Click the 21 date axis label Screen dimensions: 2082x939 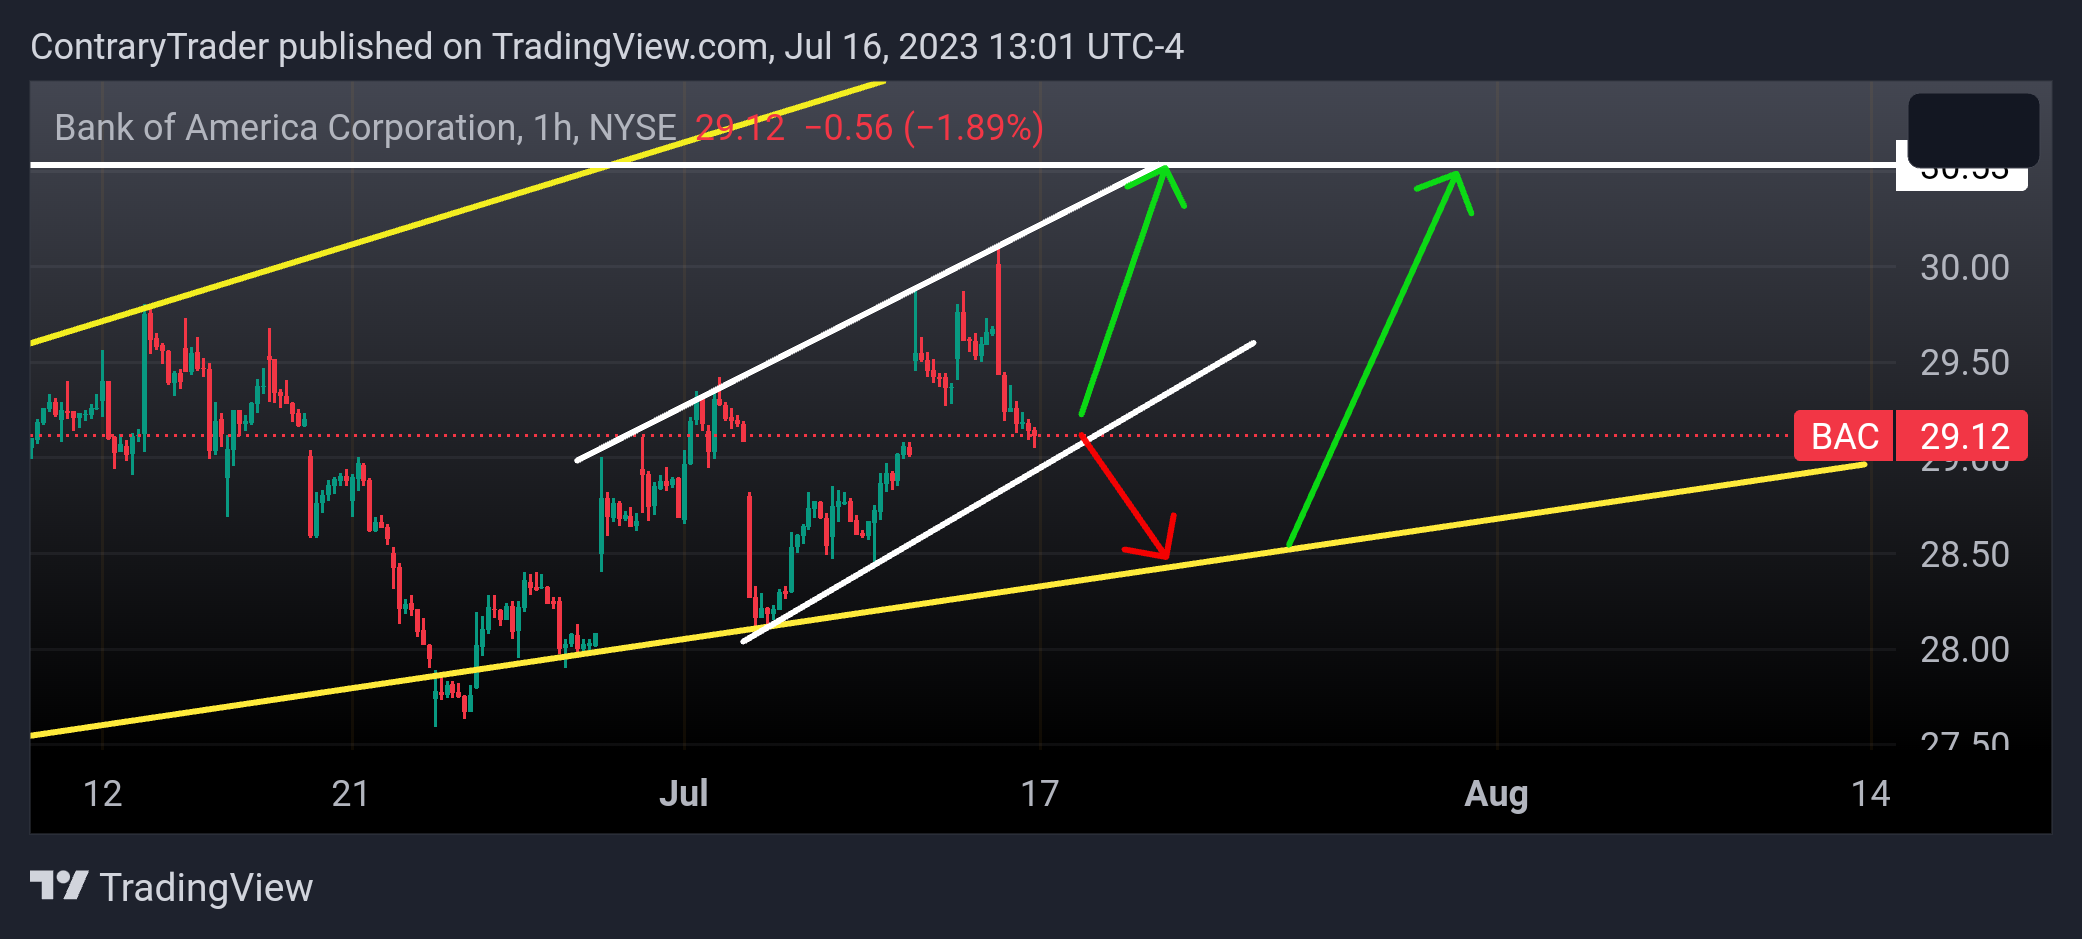(x=350, y=793)
